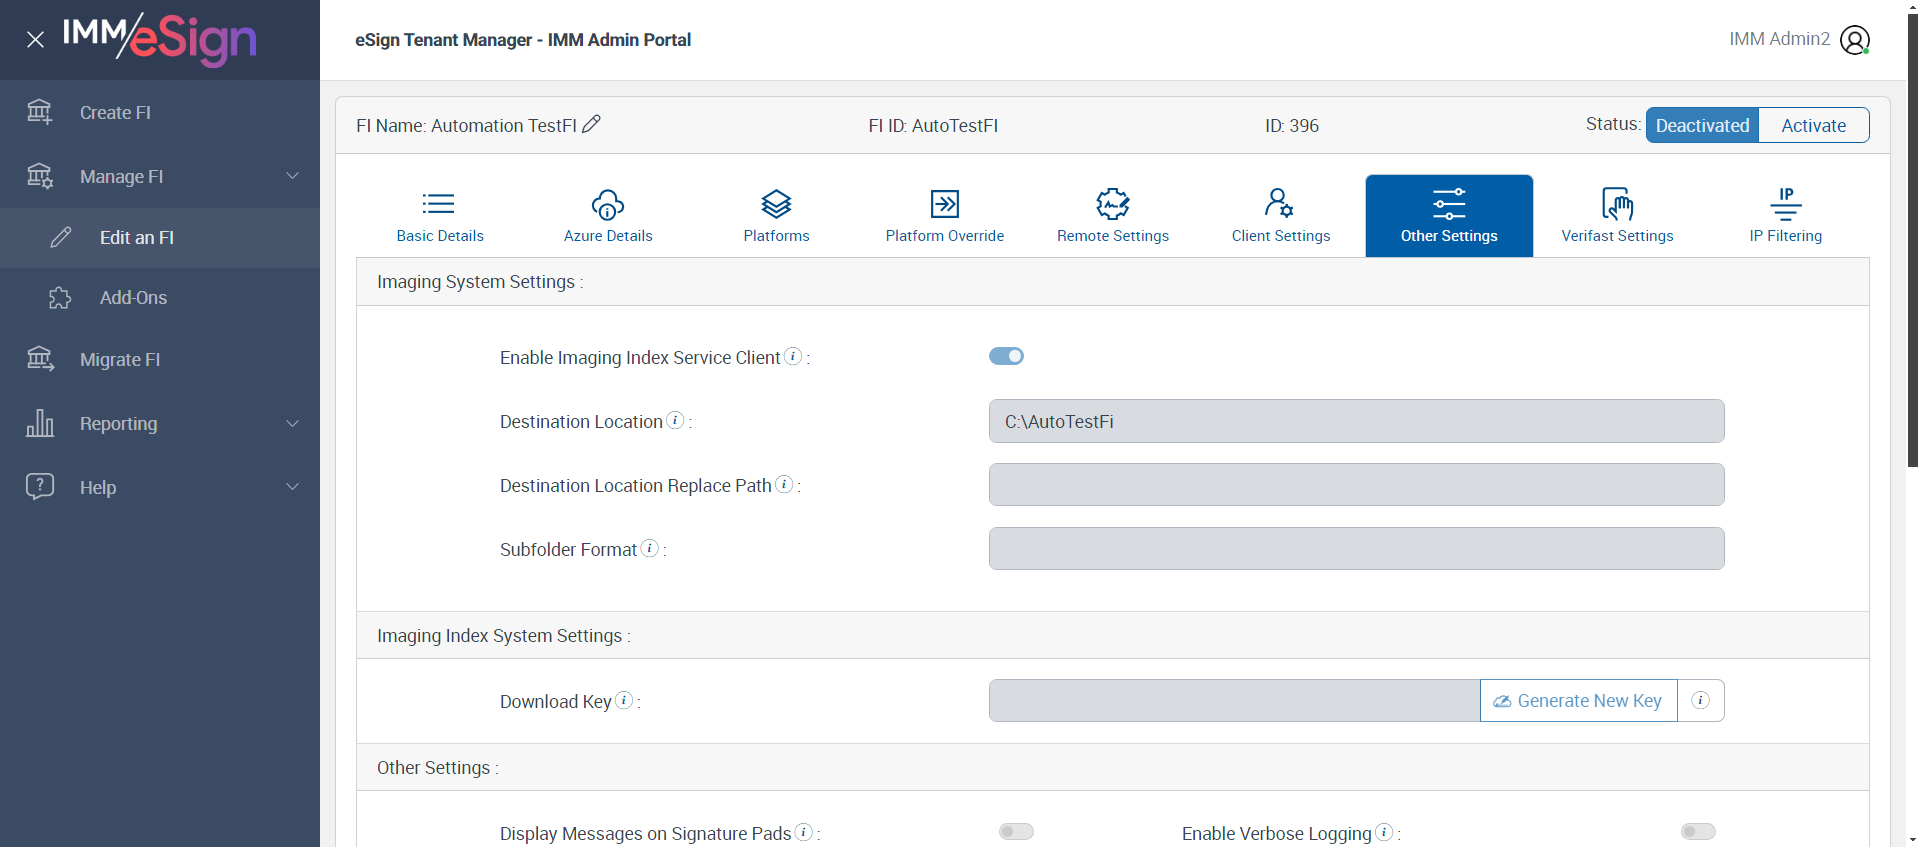Switch to the IP Filtering tab
Image resolution: width=1920 pixels, height=847 pixels.
1786,216
